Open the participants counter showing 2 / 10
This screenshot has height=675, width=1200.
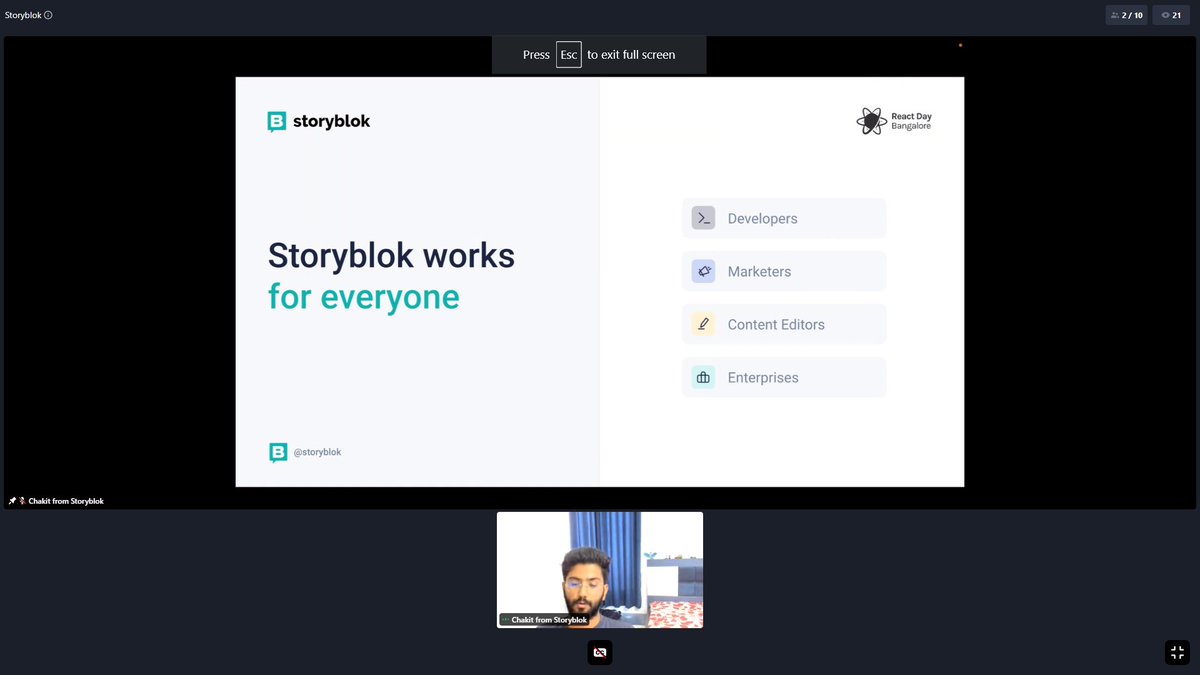[x=1126, y=15]
